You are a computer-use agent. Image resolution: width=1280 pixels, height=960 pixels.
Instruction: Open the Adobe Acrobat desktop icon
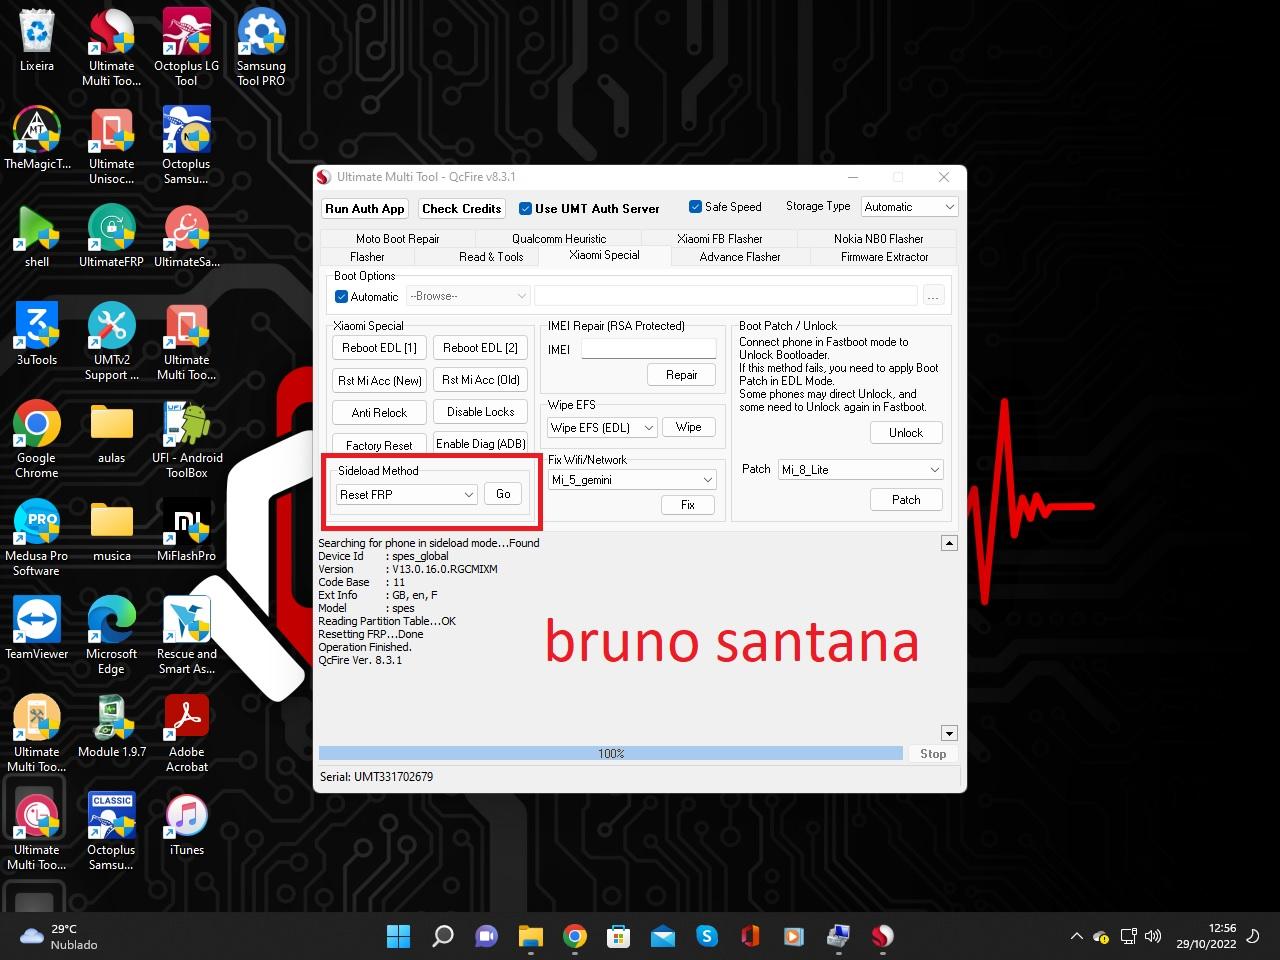[186, 733]
